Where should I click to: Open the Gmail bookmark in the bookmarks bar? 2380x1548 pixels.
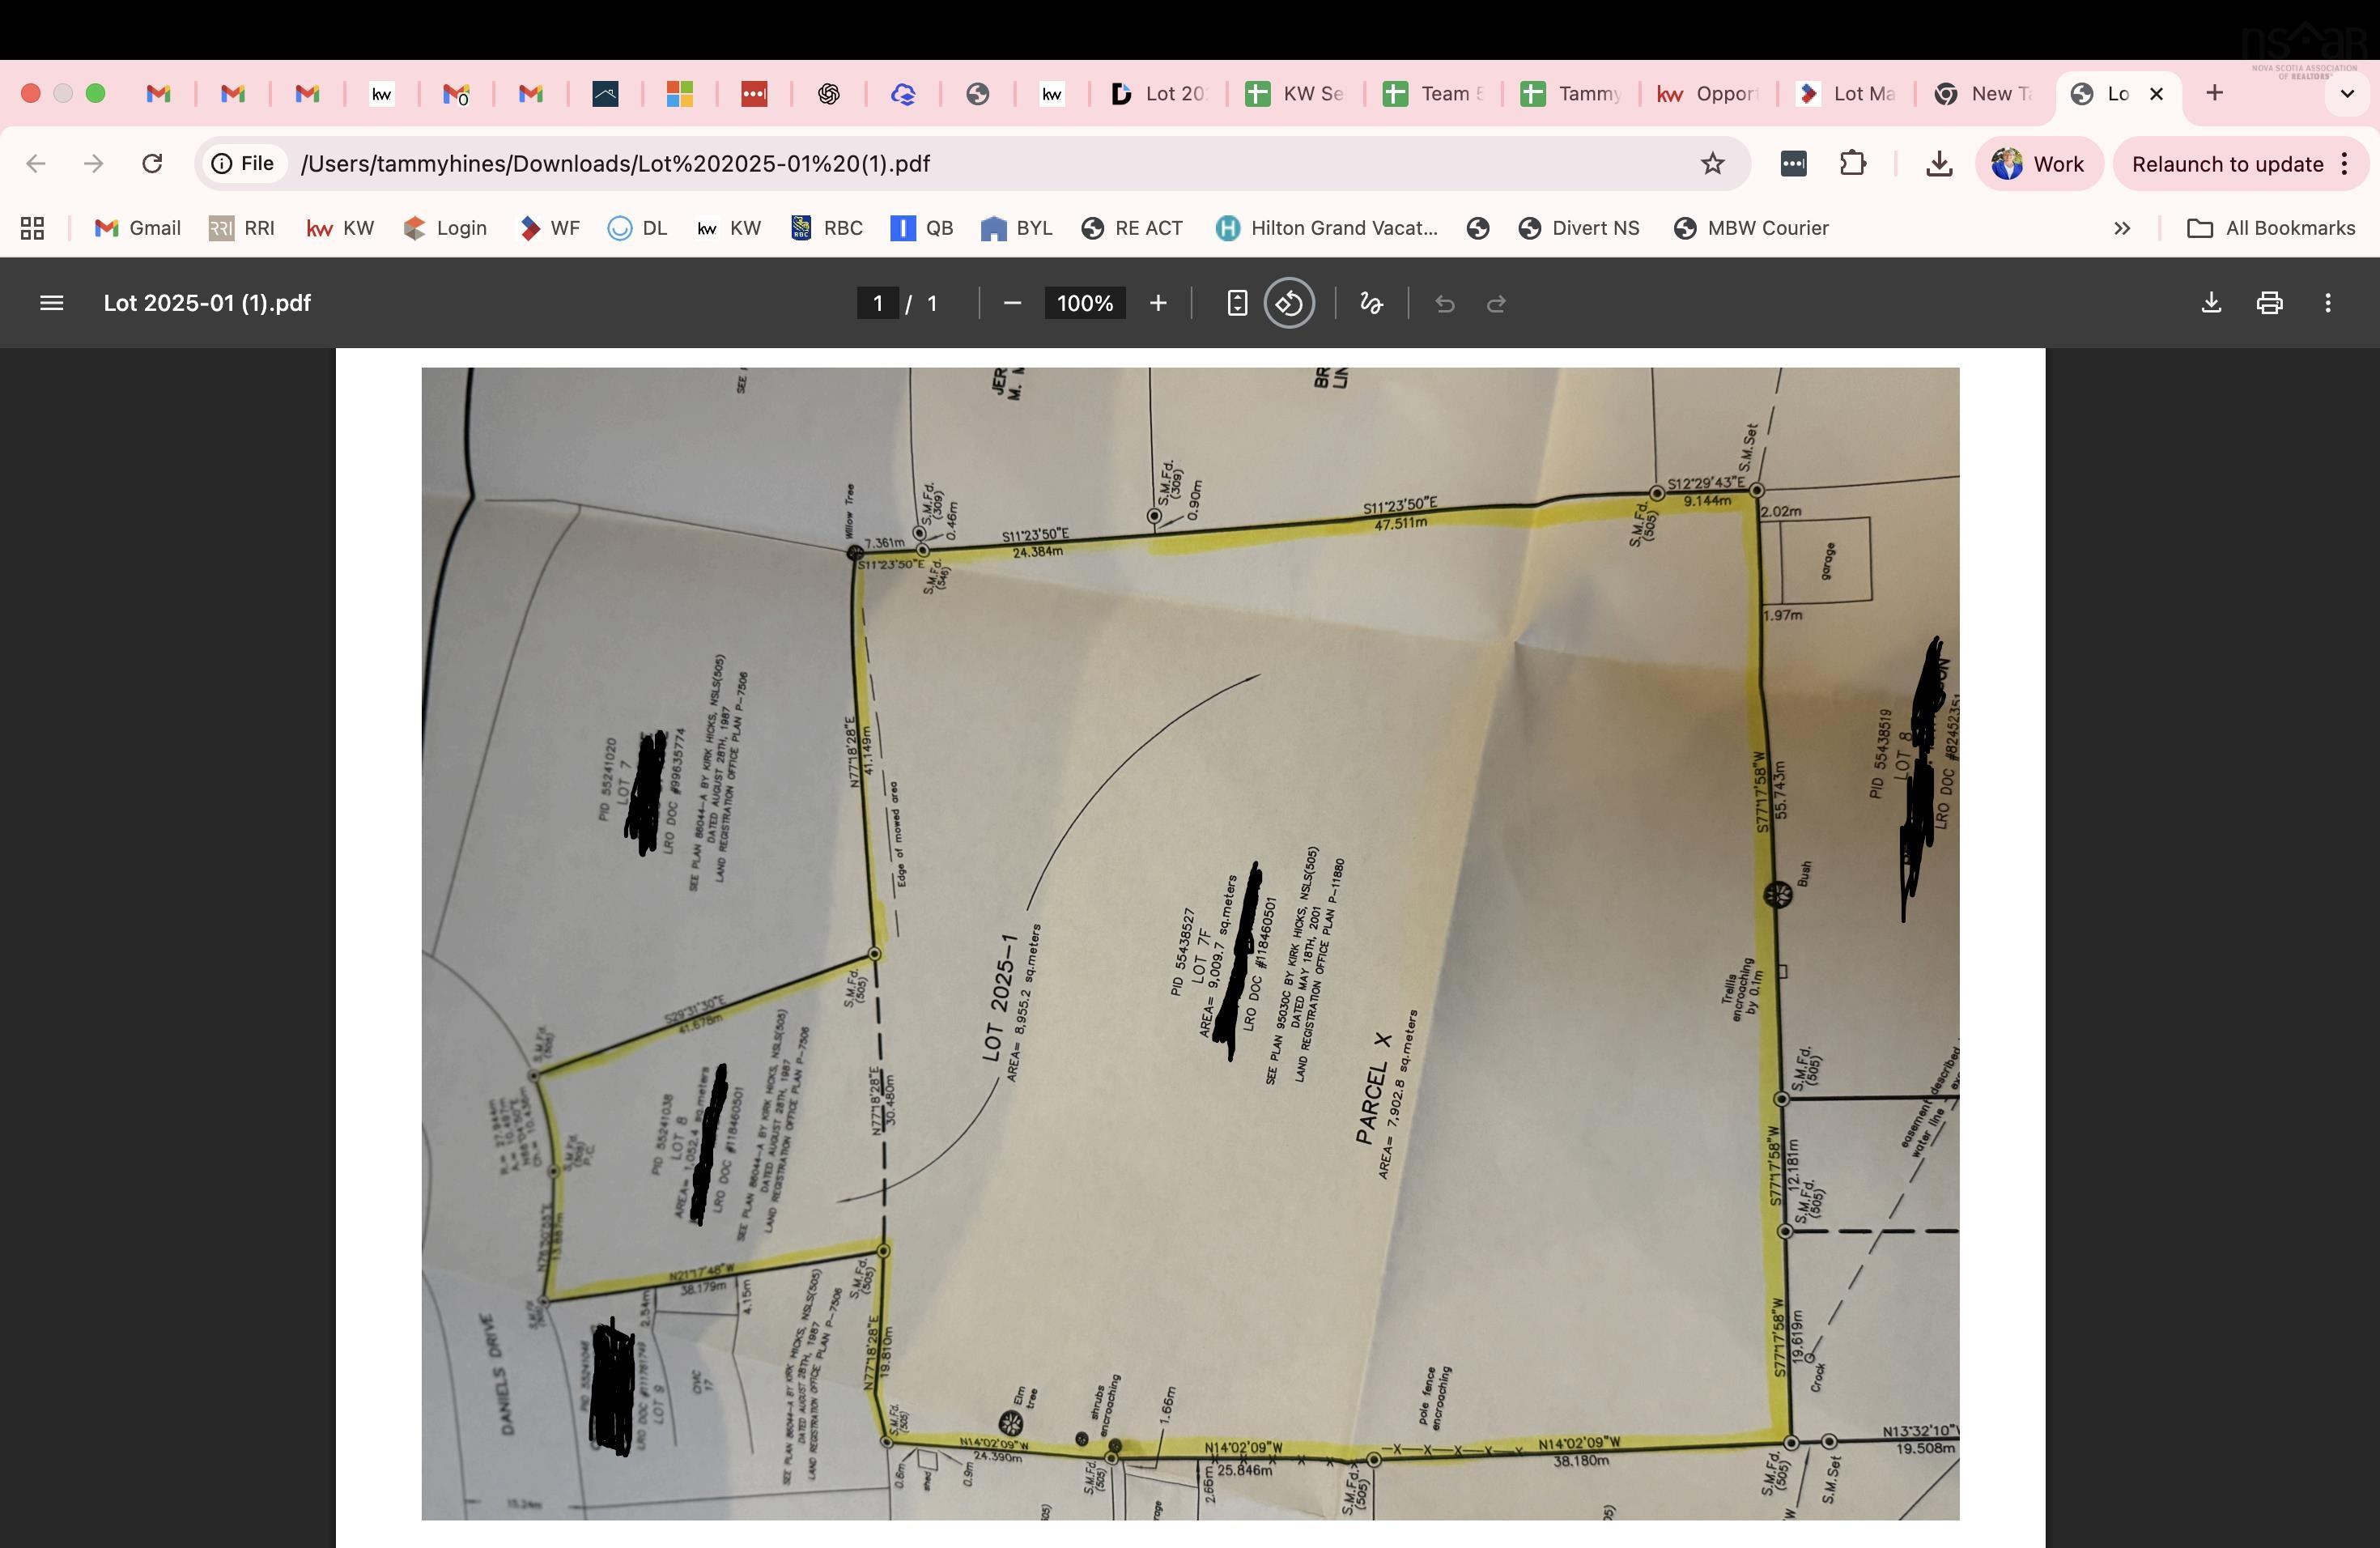[137, 228]
